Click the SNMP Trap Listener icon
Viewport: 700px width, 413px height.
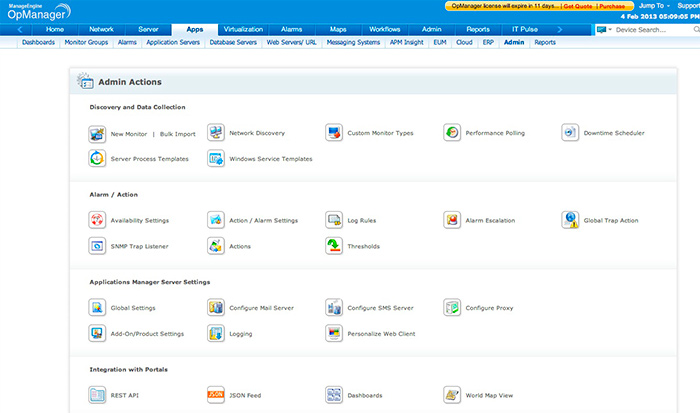coord(97,246)
